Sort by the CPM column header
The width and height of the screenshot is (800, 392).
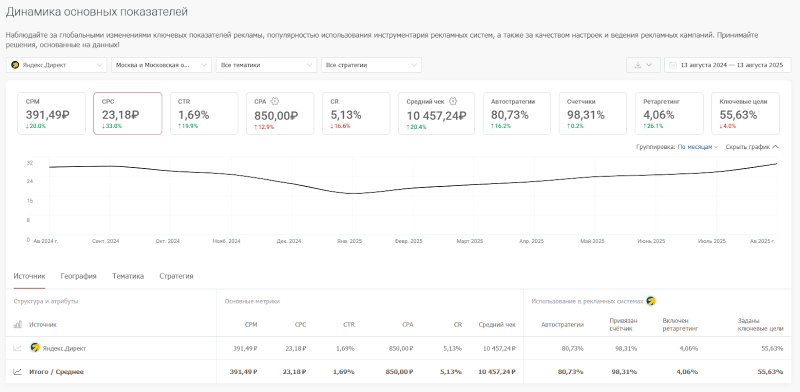251,324
